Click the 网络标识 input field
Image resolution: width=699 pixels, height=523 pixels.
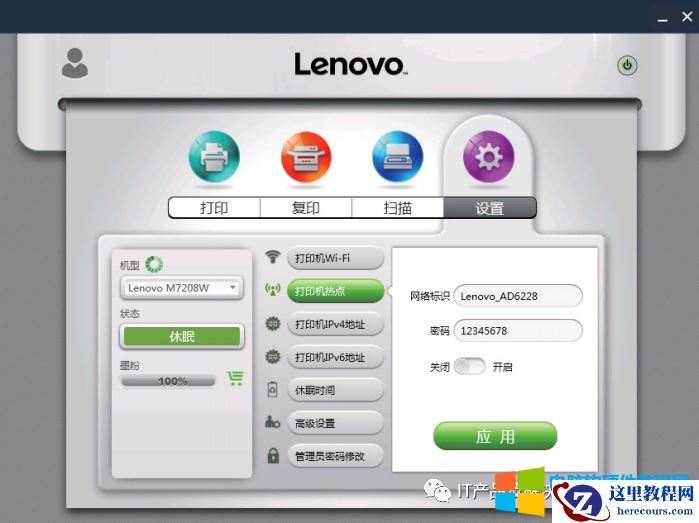pyautogui.click(x=518, y=296)
